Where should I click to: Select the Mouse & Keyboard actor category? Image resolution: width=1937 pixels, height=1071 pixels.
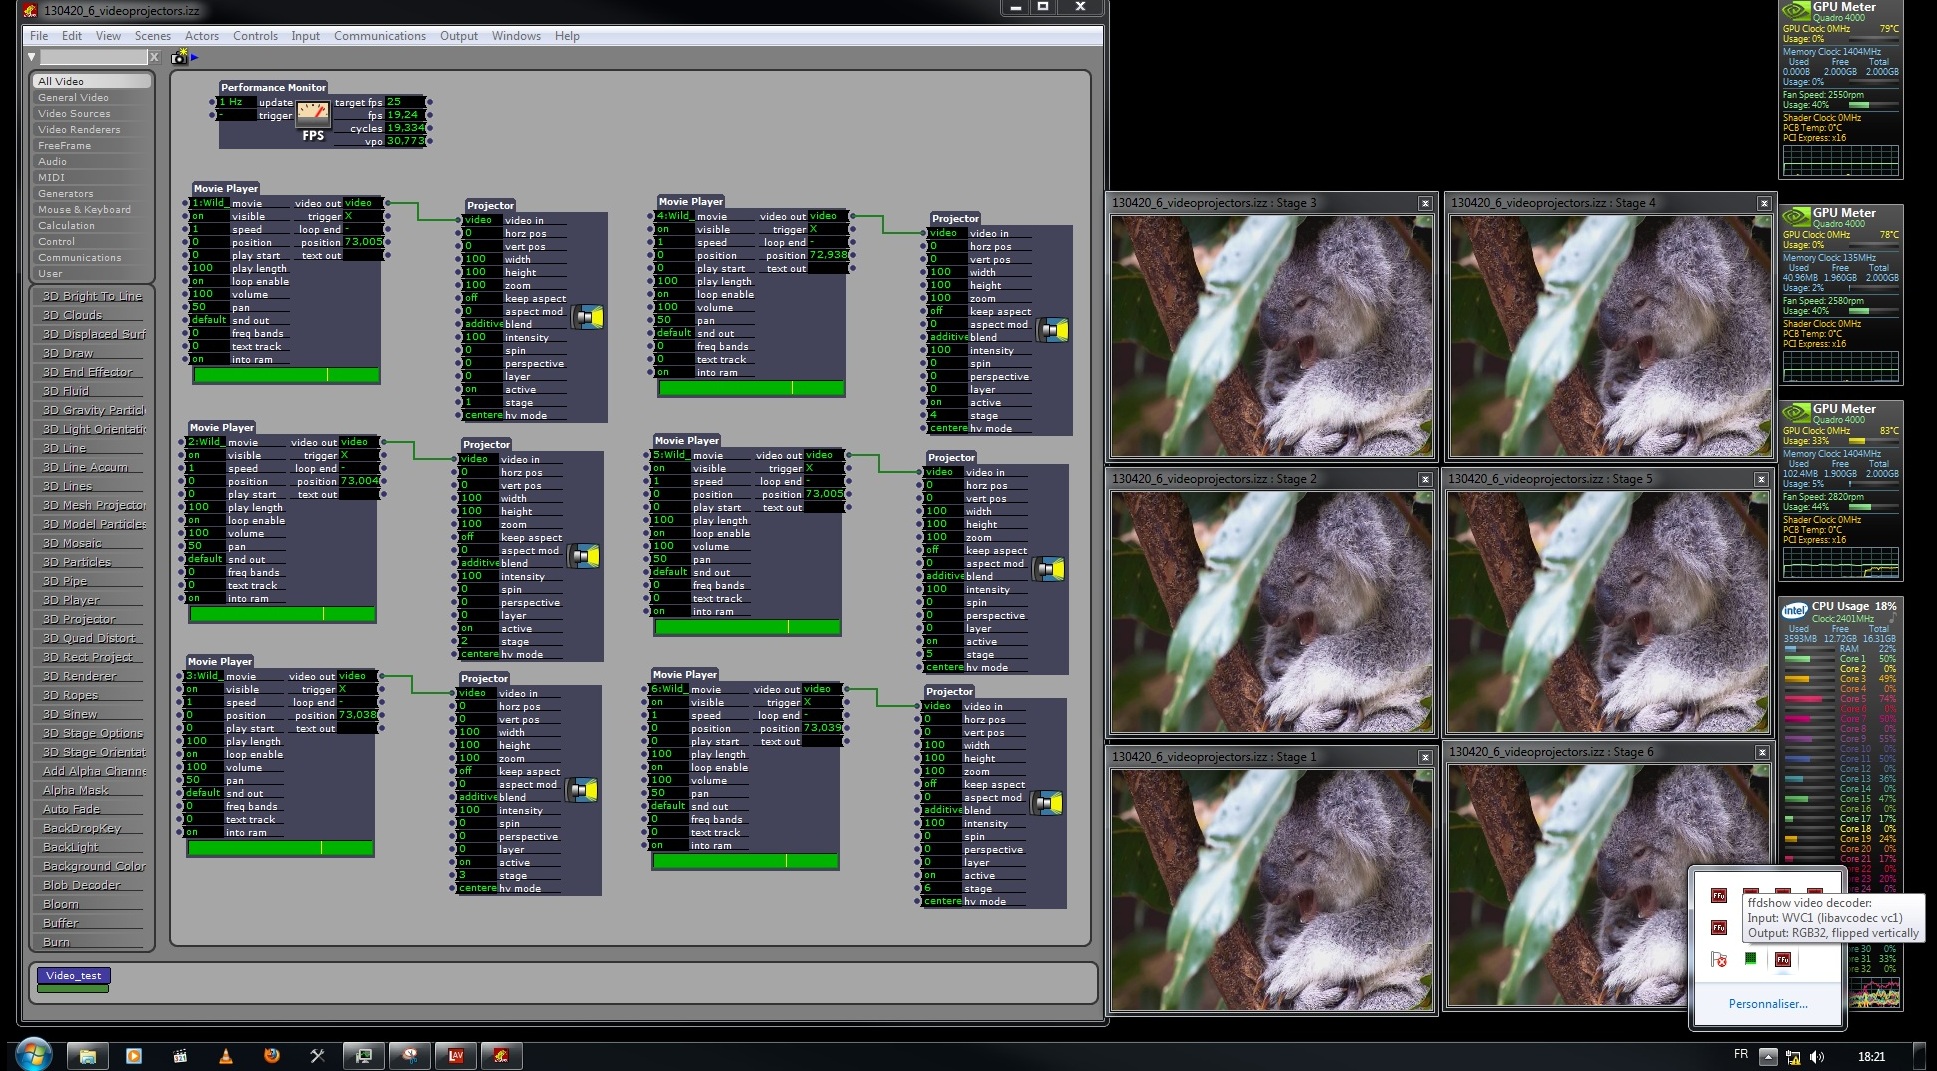(x=92, y=209)
